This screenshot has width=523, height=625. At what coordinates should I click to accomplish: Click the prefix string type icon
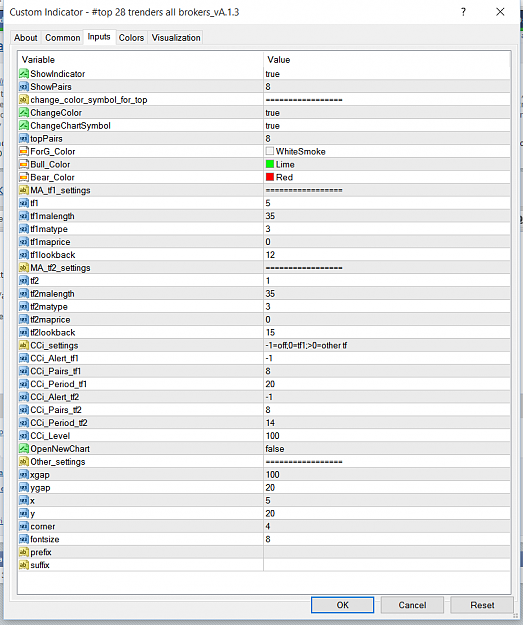(24, 552)
